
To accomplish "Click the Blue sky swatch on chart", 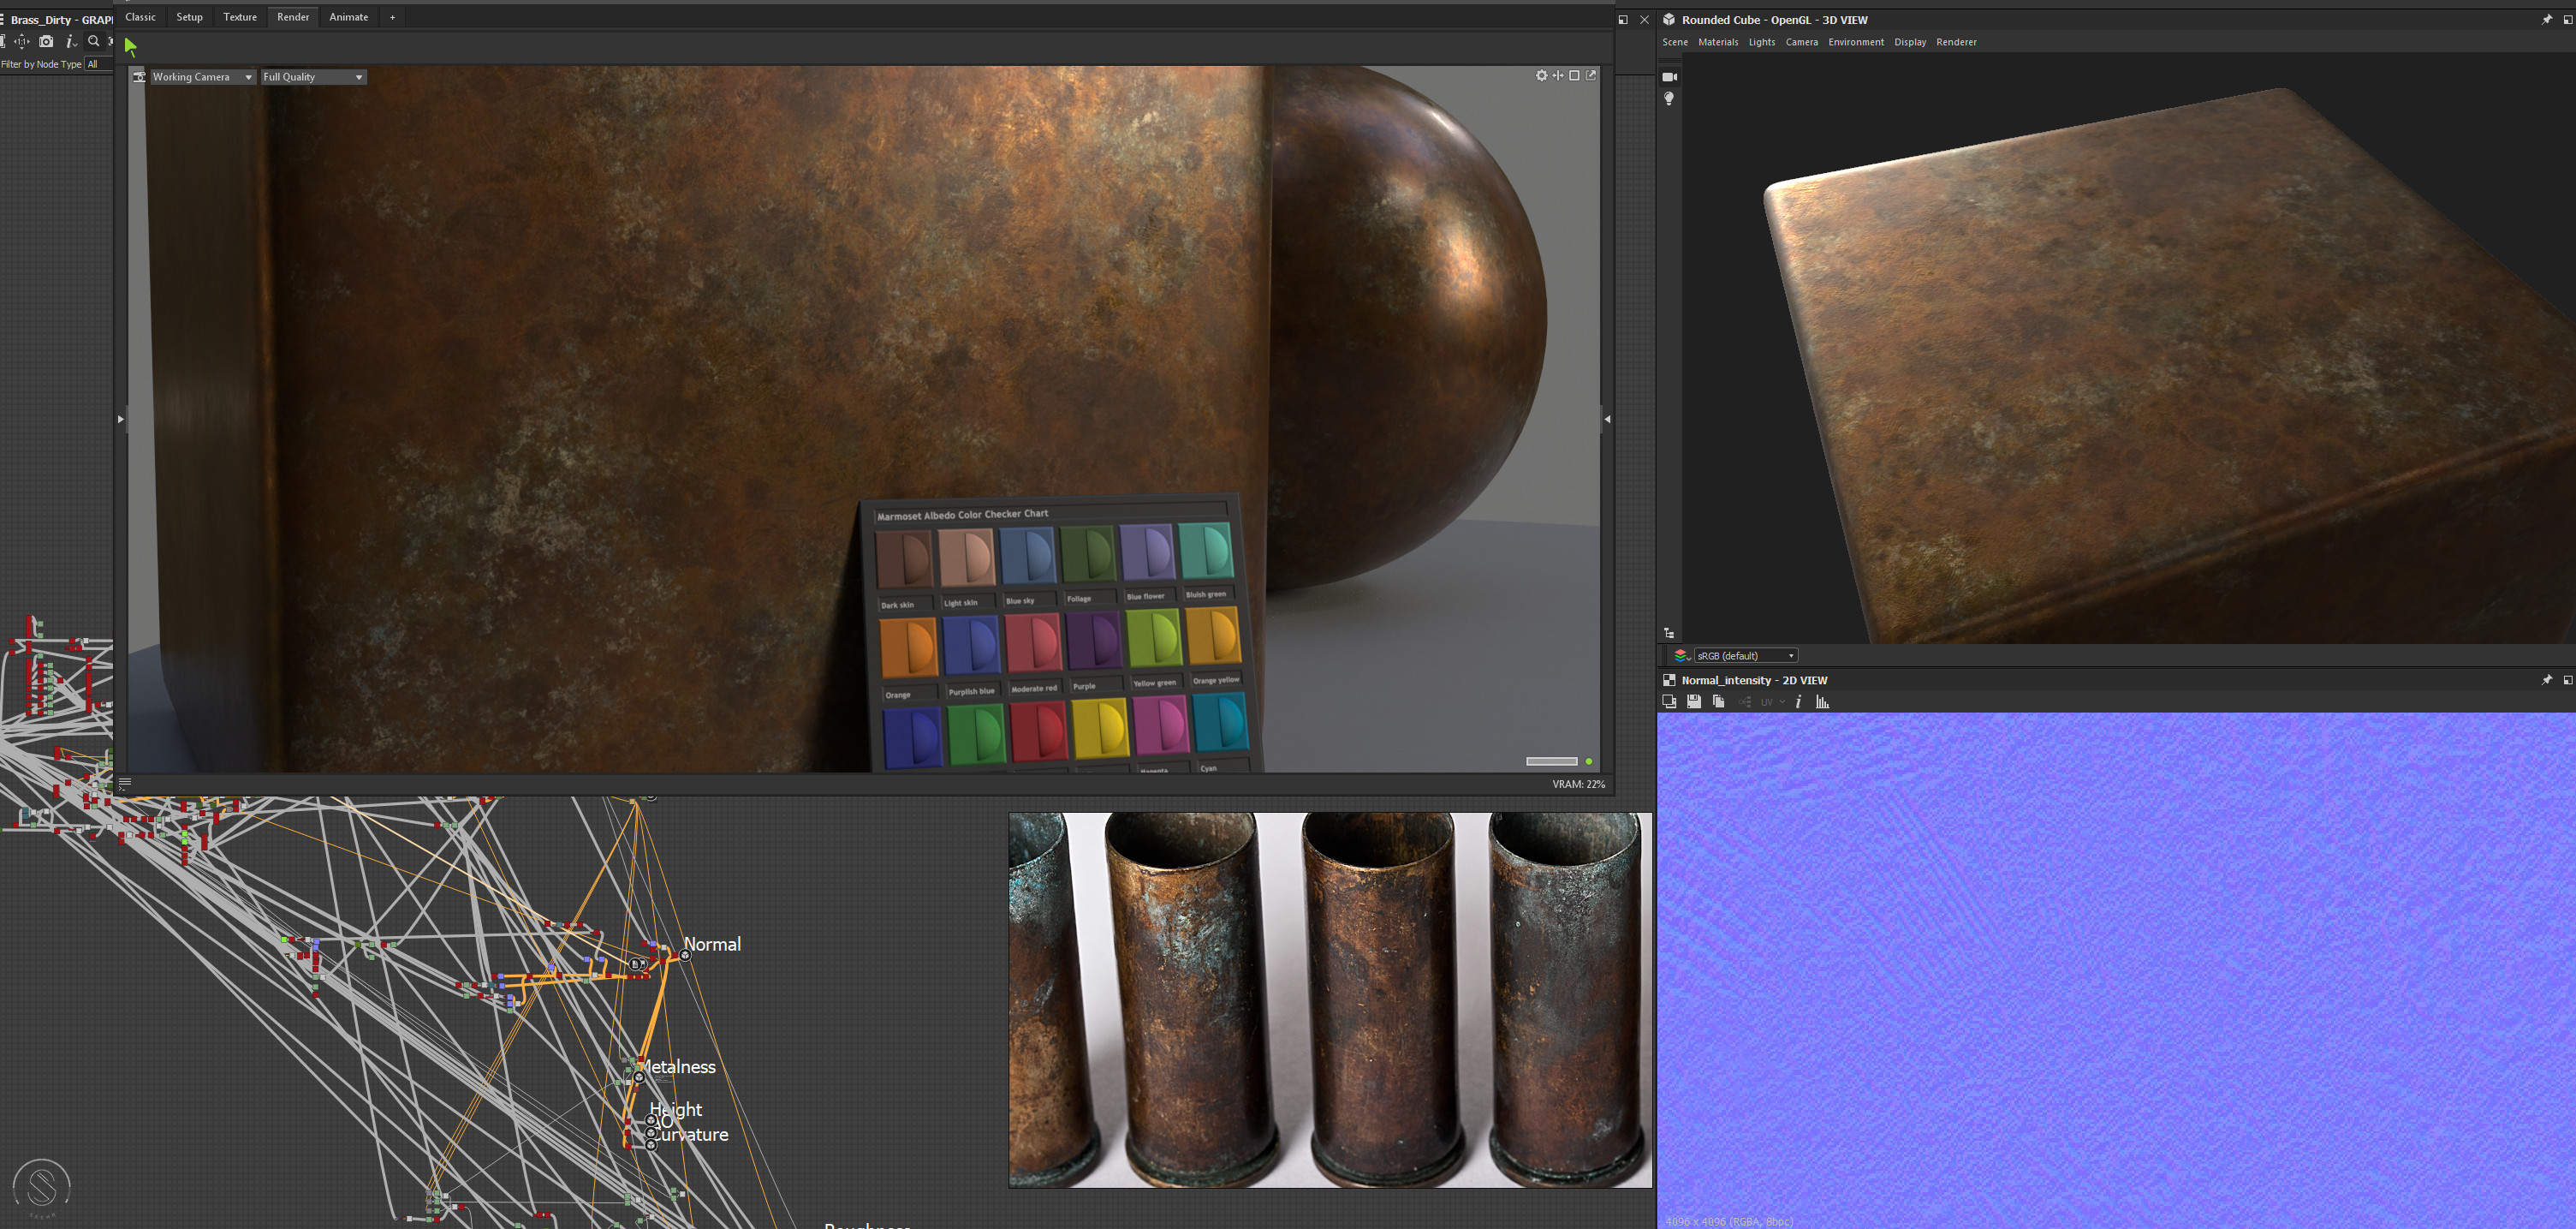I will (1027, 555).
